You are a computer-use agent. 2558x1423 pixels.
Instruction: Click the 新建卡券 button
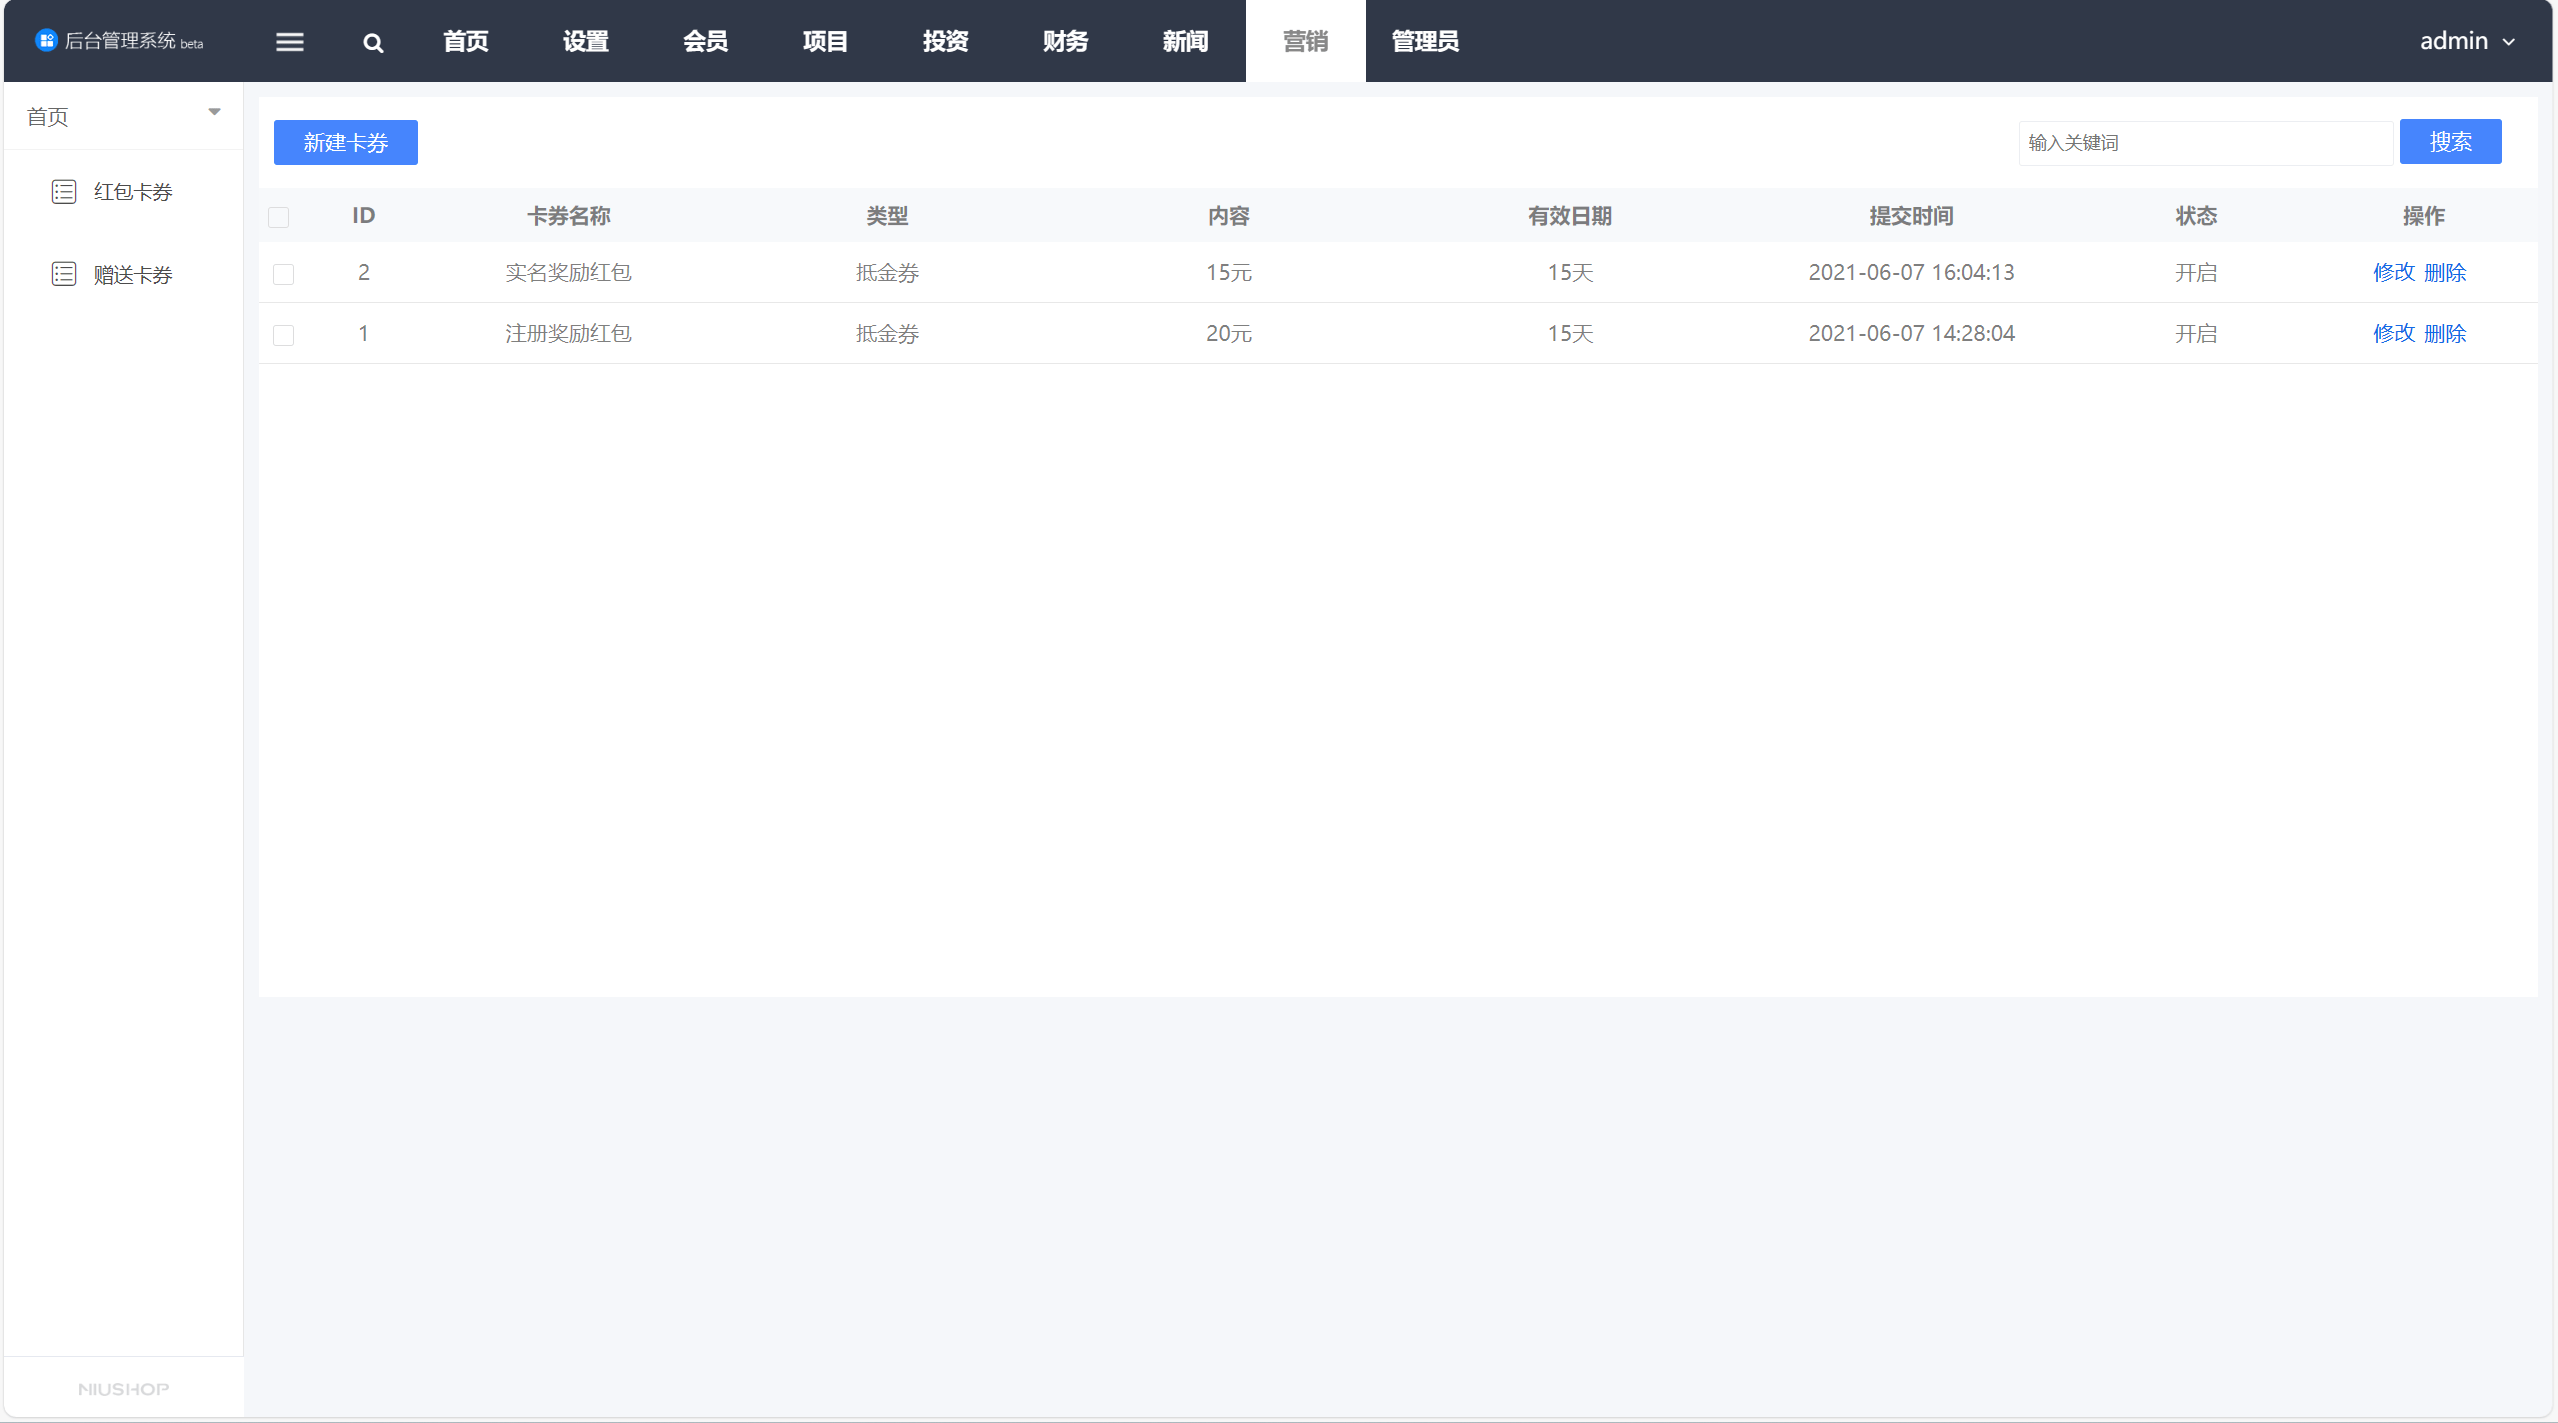(345, 142)
